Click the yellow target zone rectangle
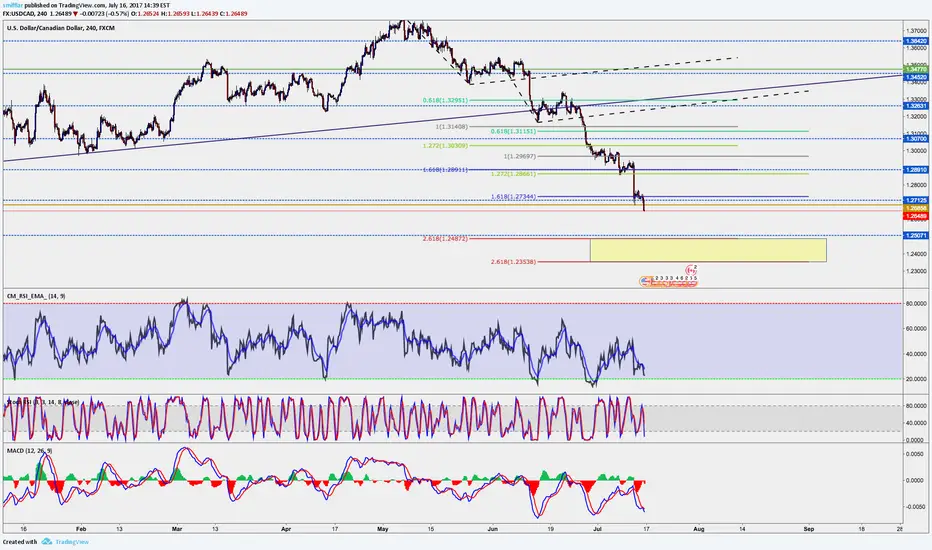Image resolution: width=932 pixels, height=550 pixels. (708, 250)
